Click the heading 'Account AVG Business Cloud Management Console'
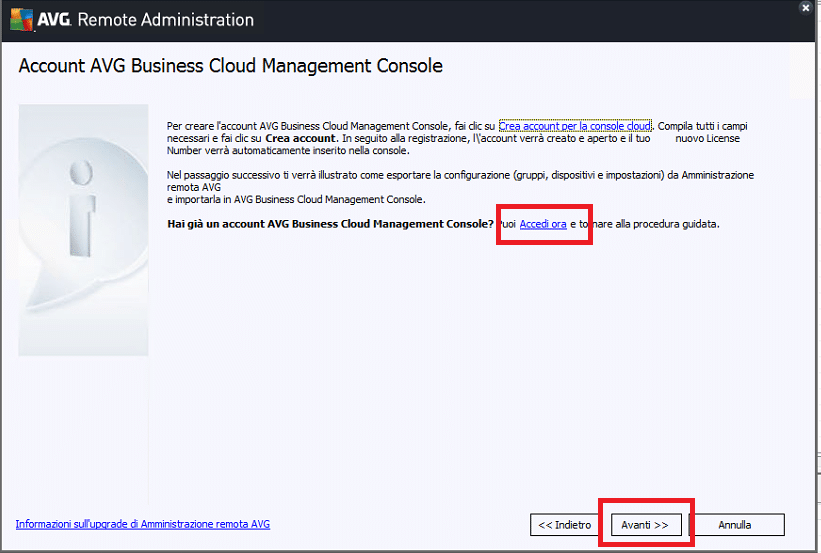 click(230, 66)
